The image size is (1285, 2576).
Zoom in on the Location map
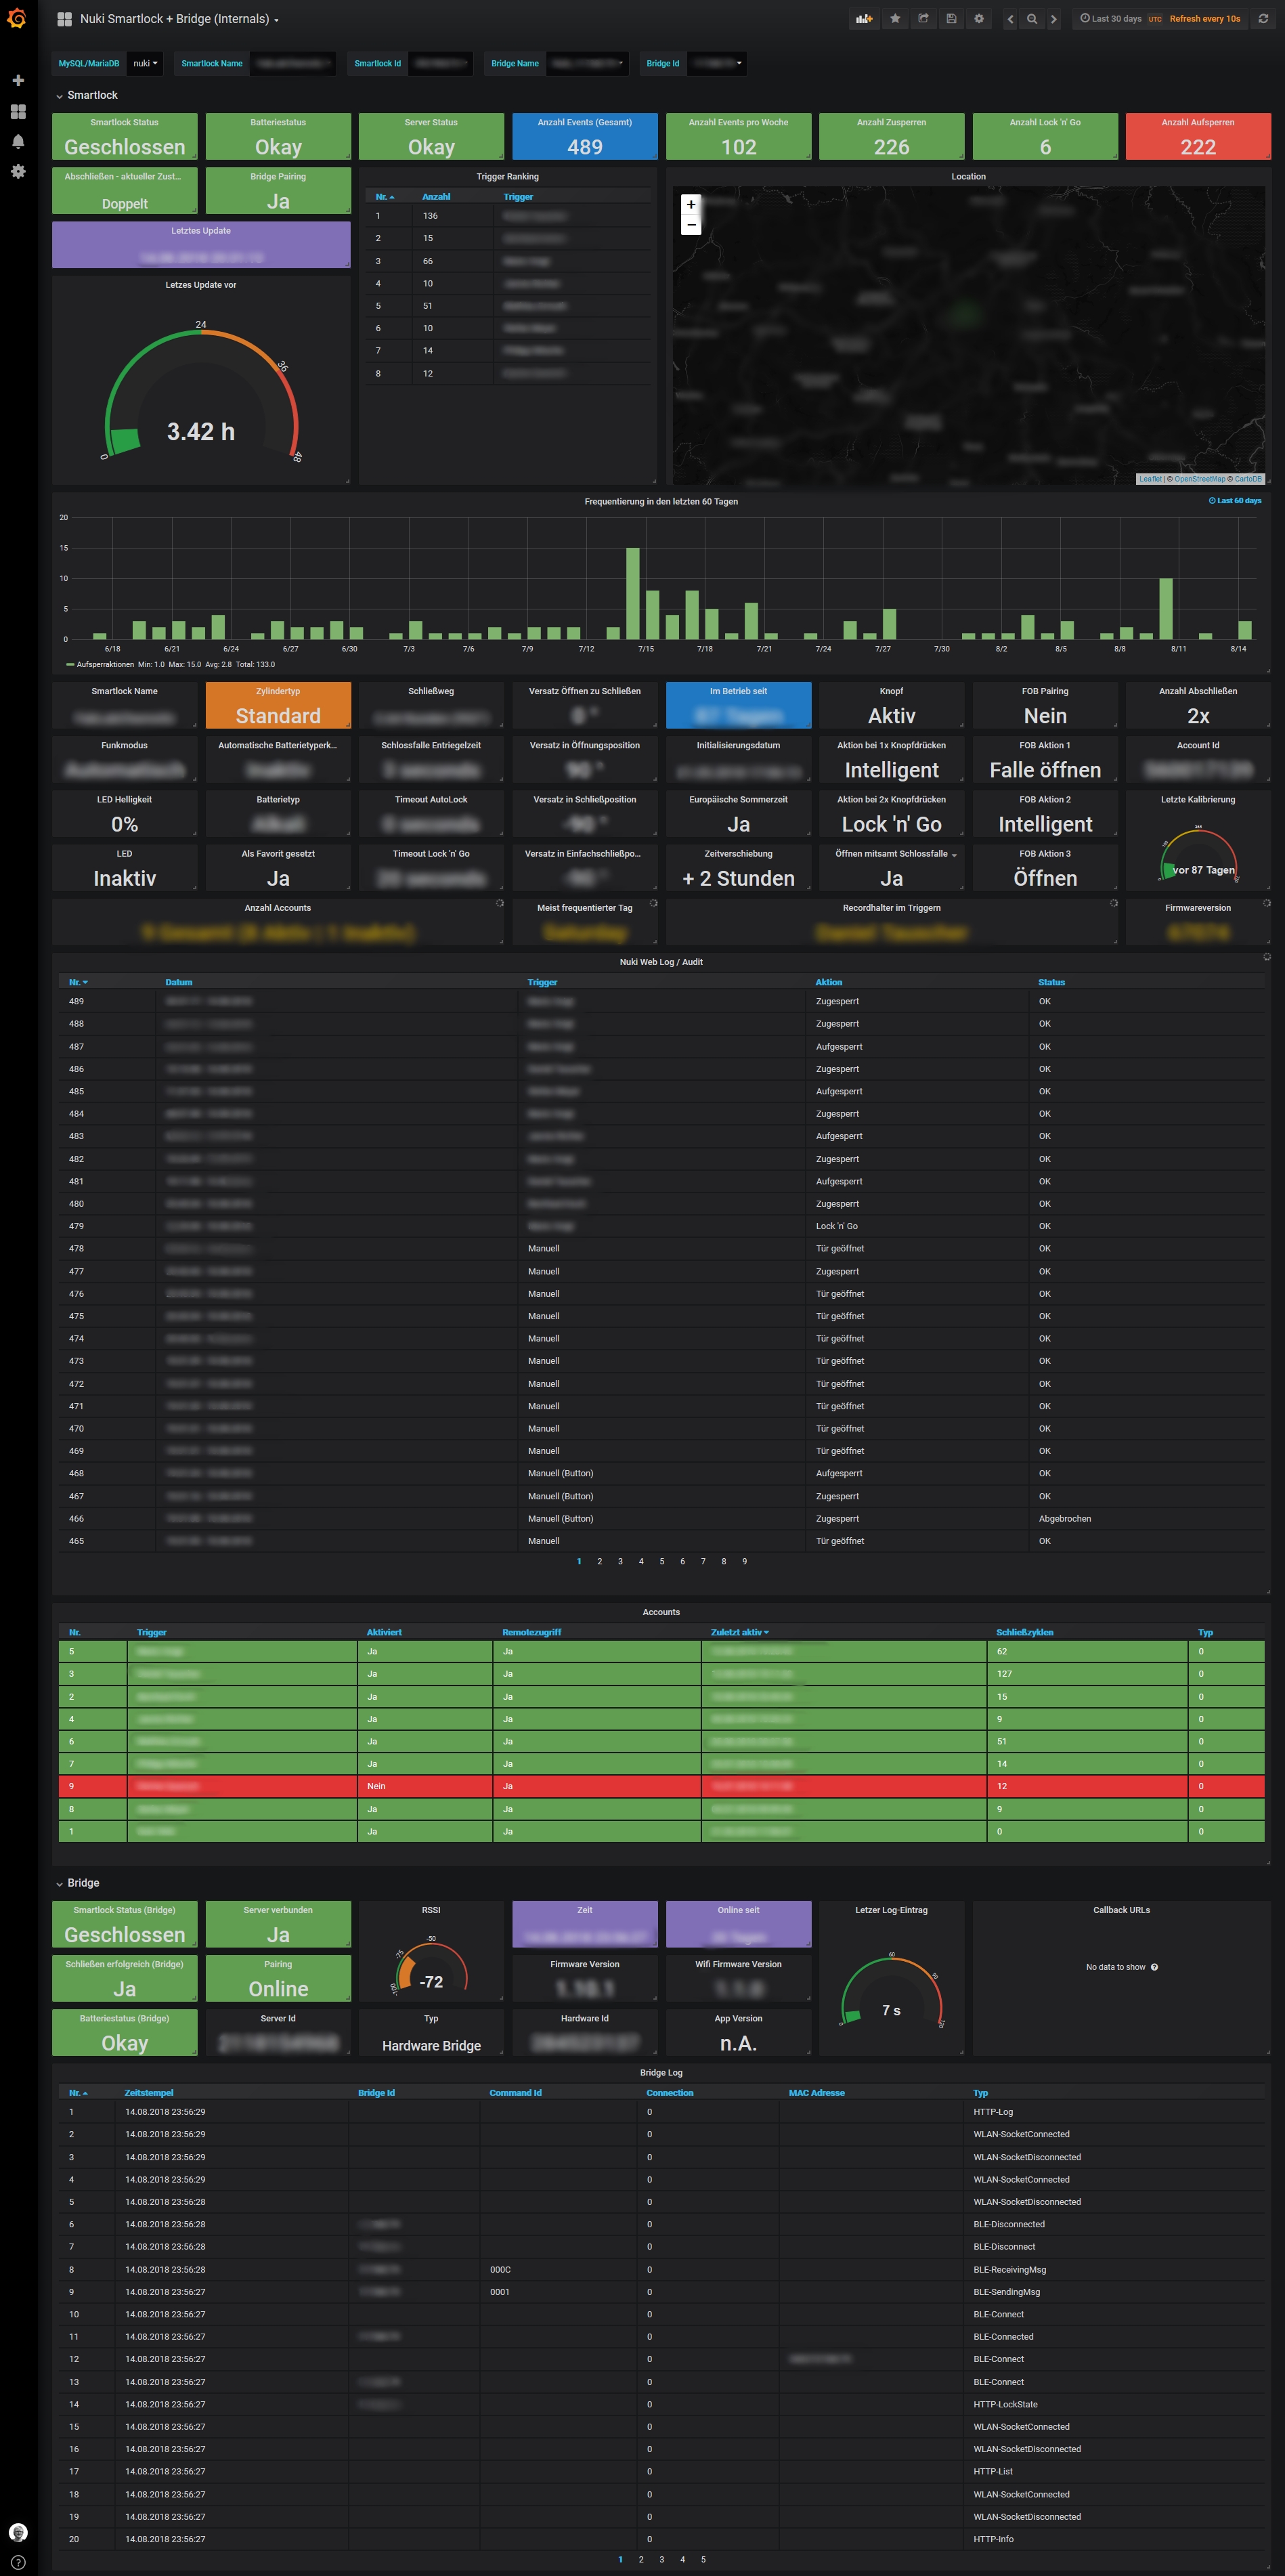(691, 205)
